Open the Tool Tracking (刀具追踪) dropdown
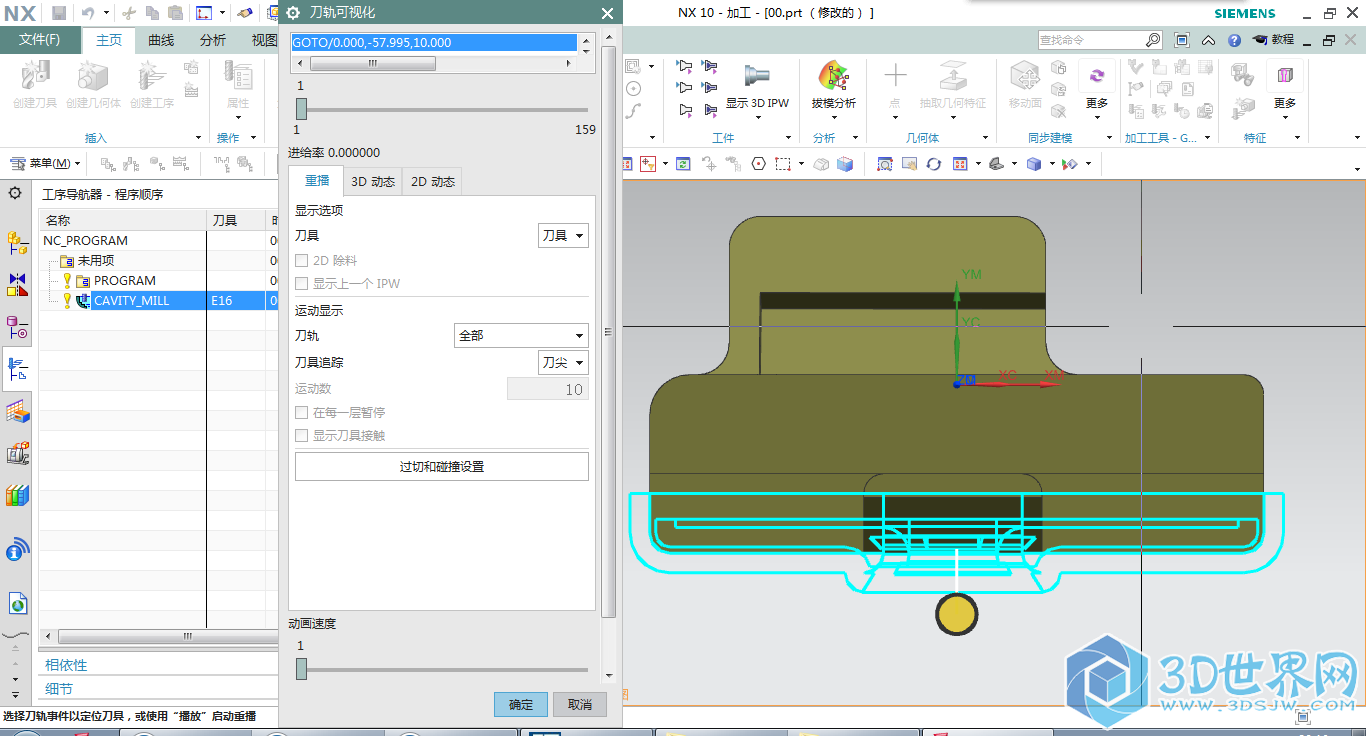The height and width of the screenshot is (736, 1366). 563,362
